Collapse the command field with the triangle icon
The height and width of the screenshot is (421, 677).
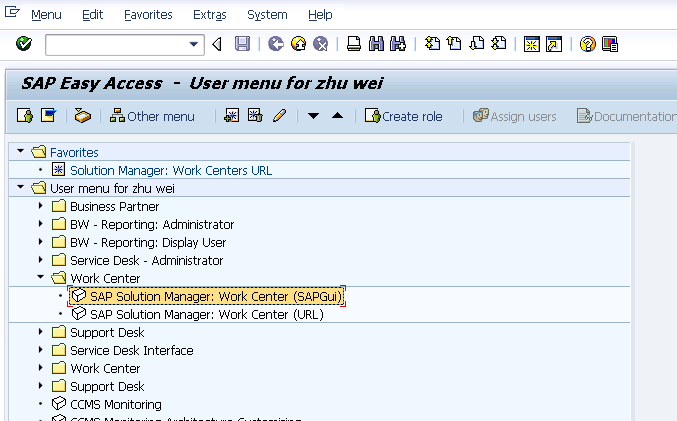pyautogui.click(x=217, y=44)
